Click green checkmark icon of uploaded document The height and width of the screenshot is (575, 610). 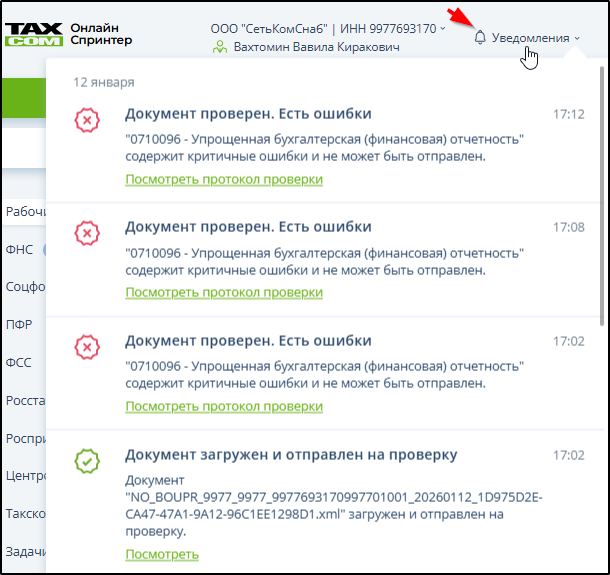click(x=88, y=462)
